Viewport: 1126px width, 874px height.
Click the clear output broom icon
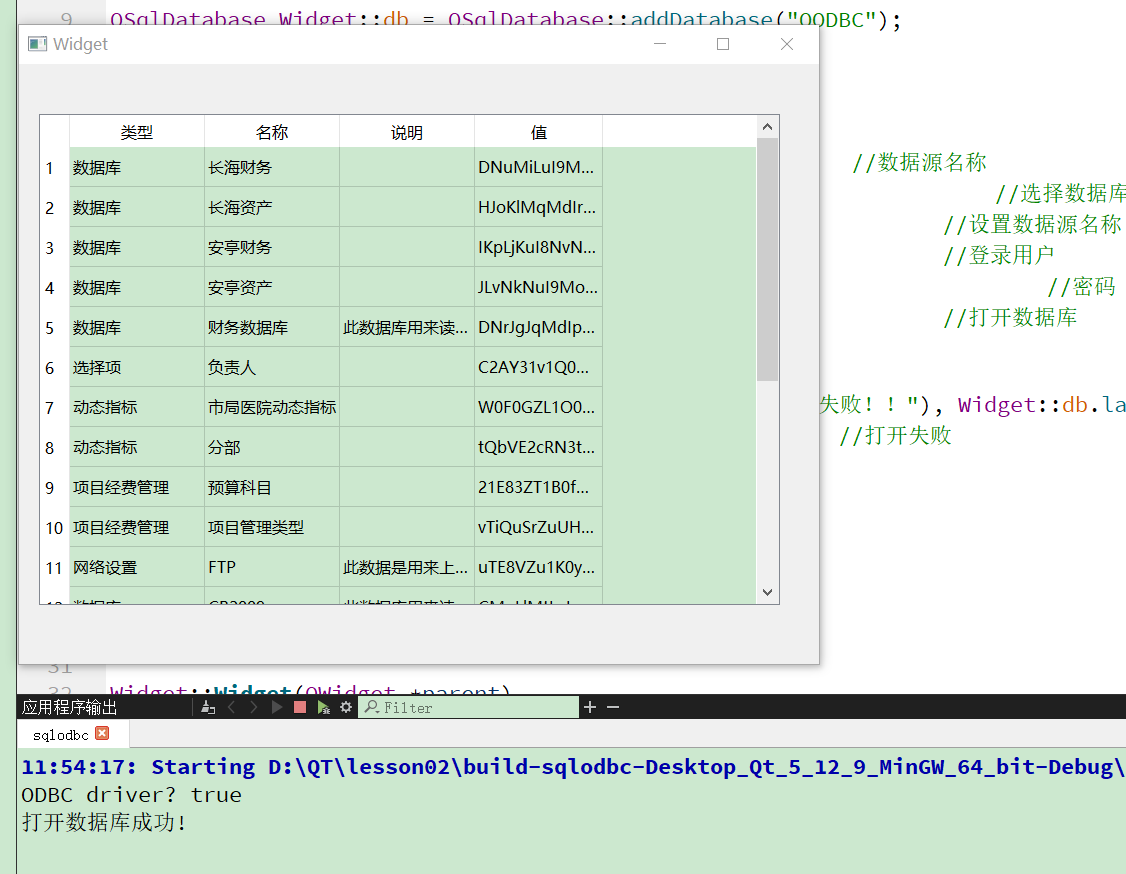click(207, 707)
